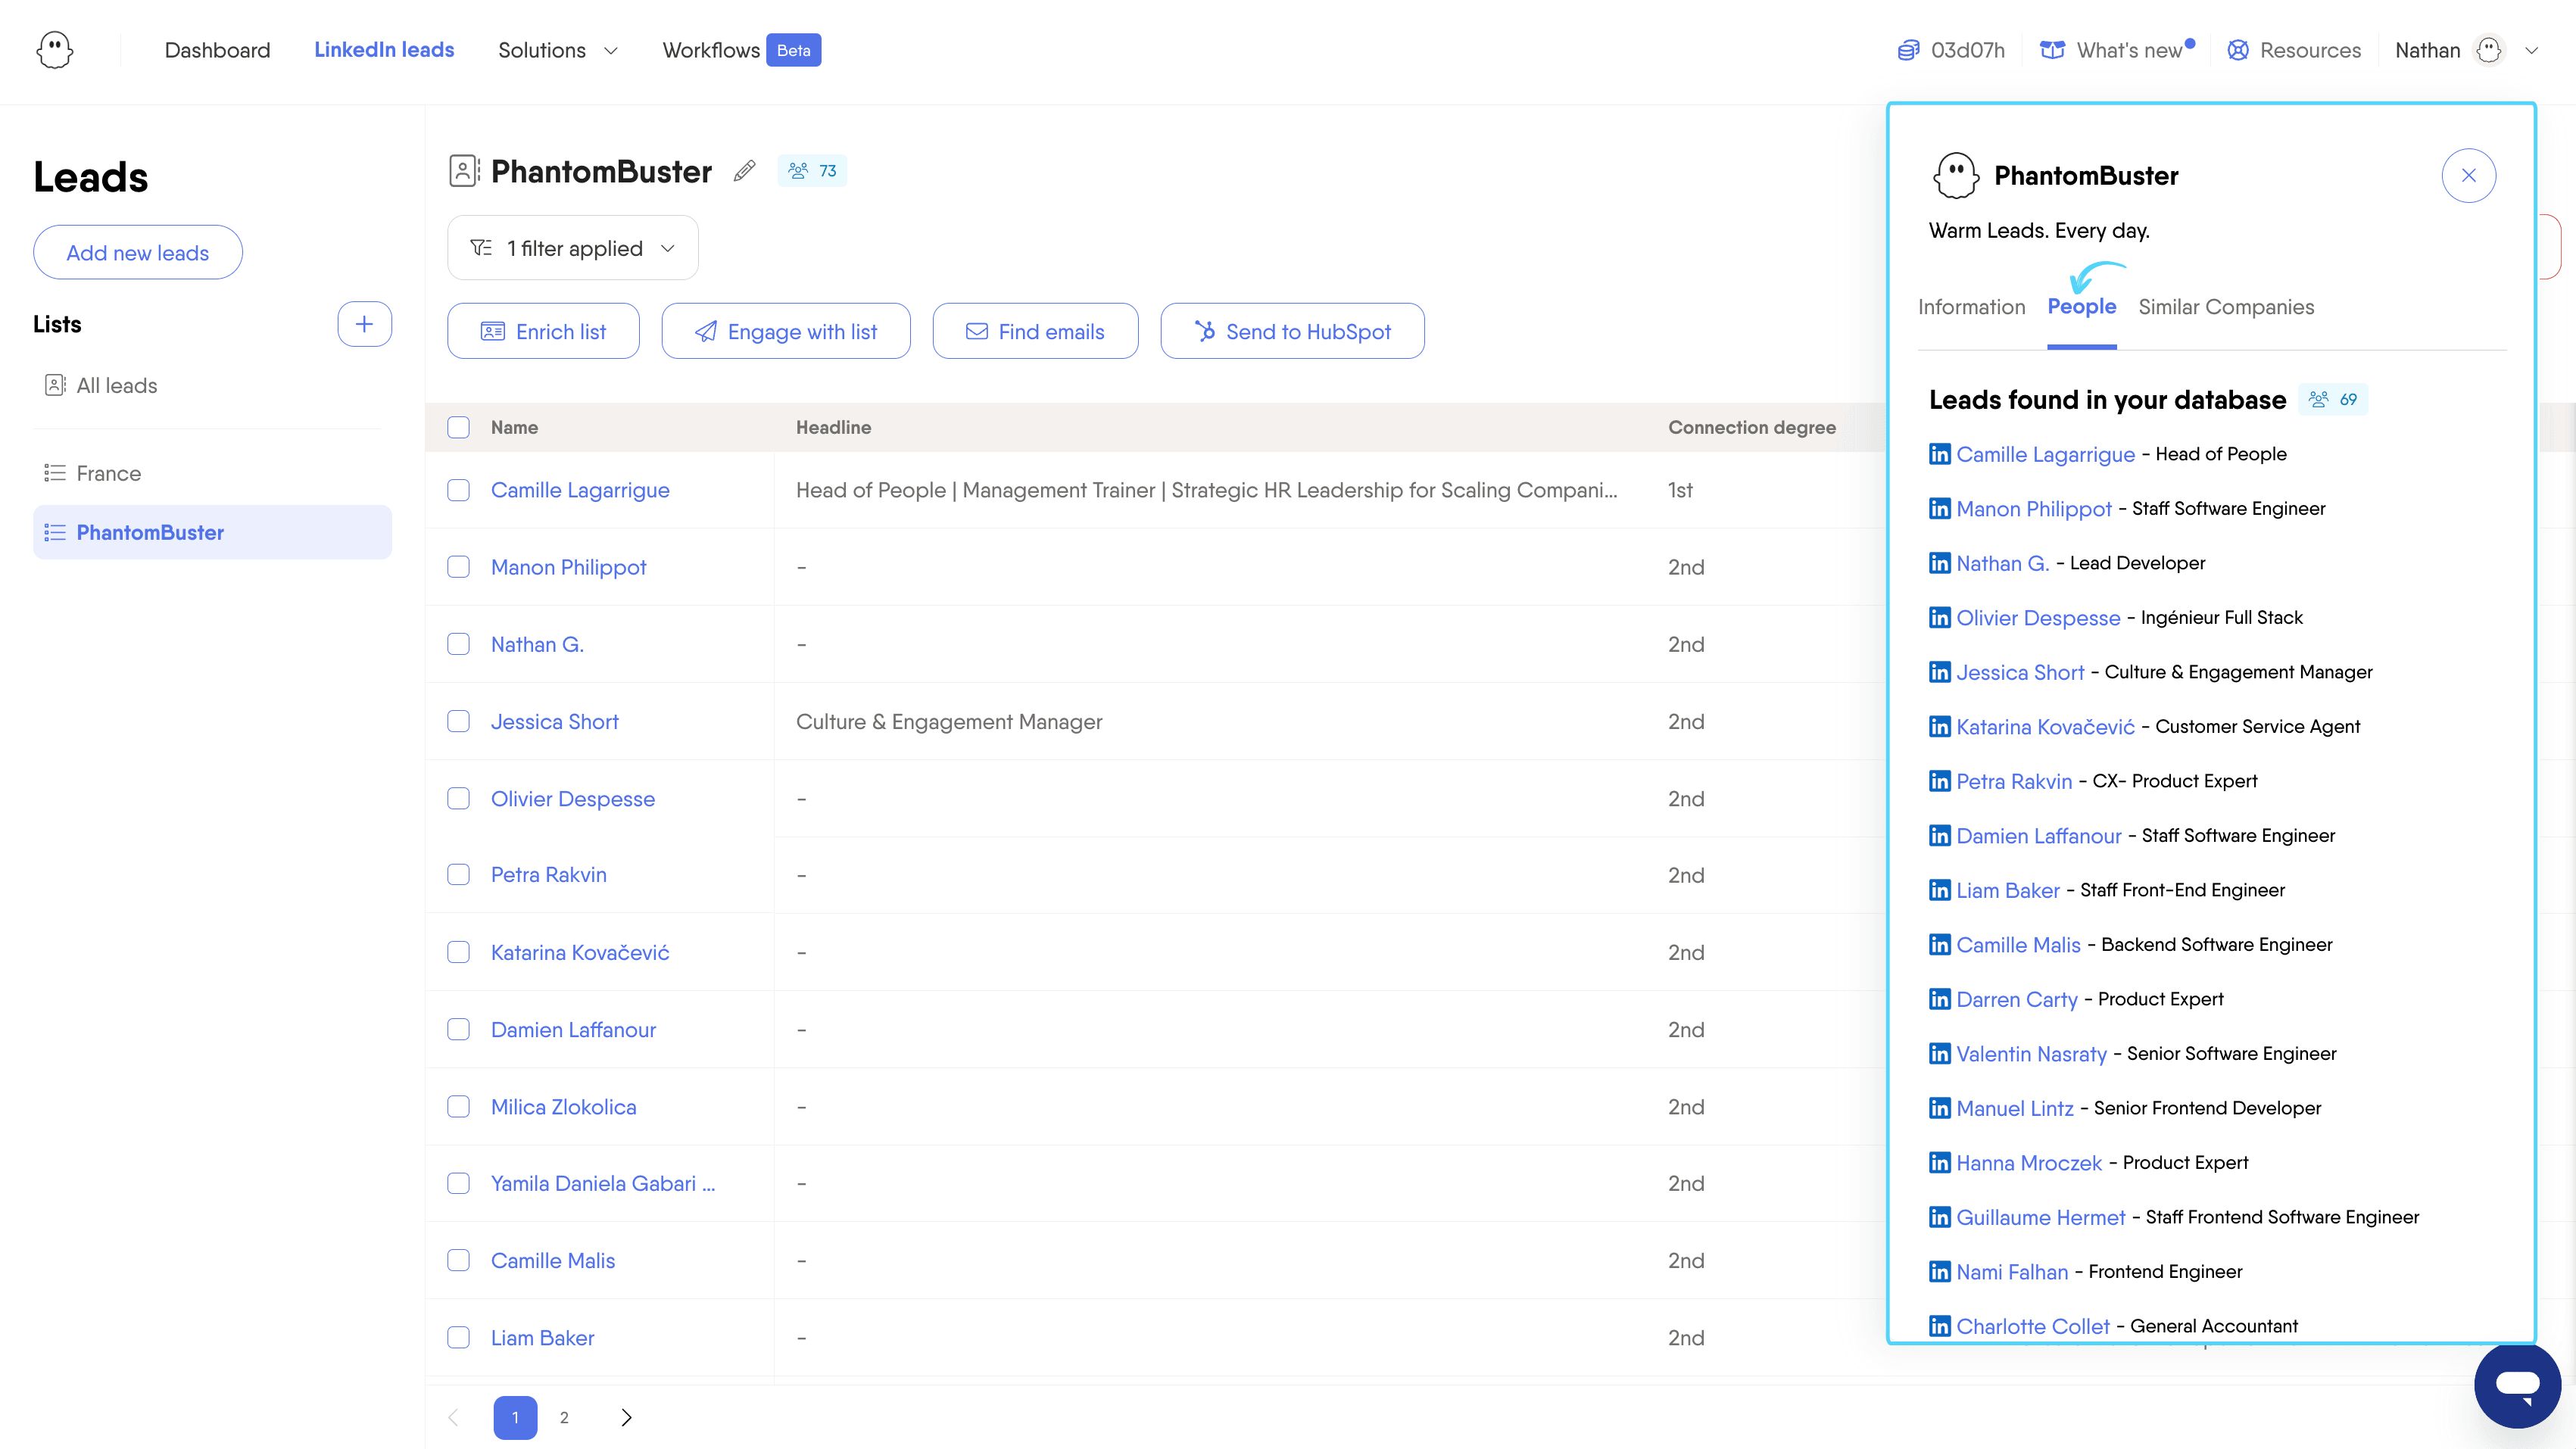
Task: Check the Manon Philippot row checkbox
Action: tap(458, 567)
